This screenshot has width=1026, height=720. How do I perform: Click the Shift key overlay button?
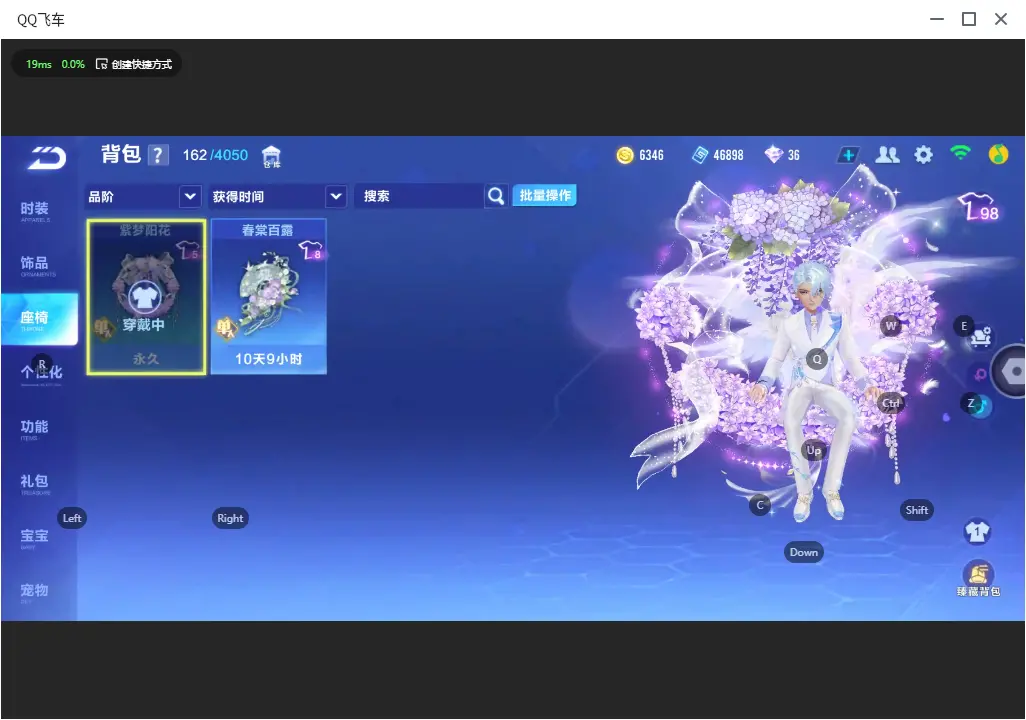pos(917,510)
